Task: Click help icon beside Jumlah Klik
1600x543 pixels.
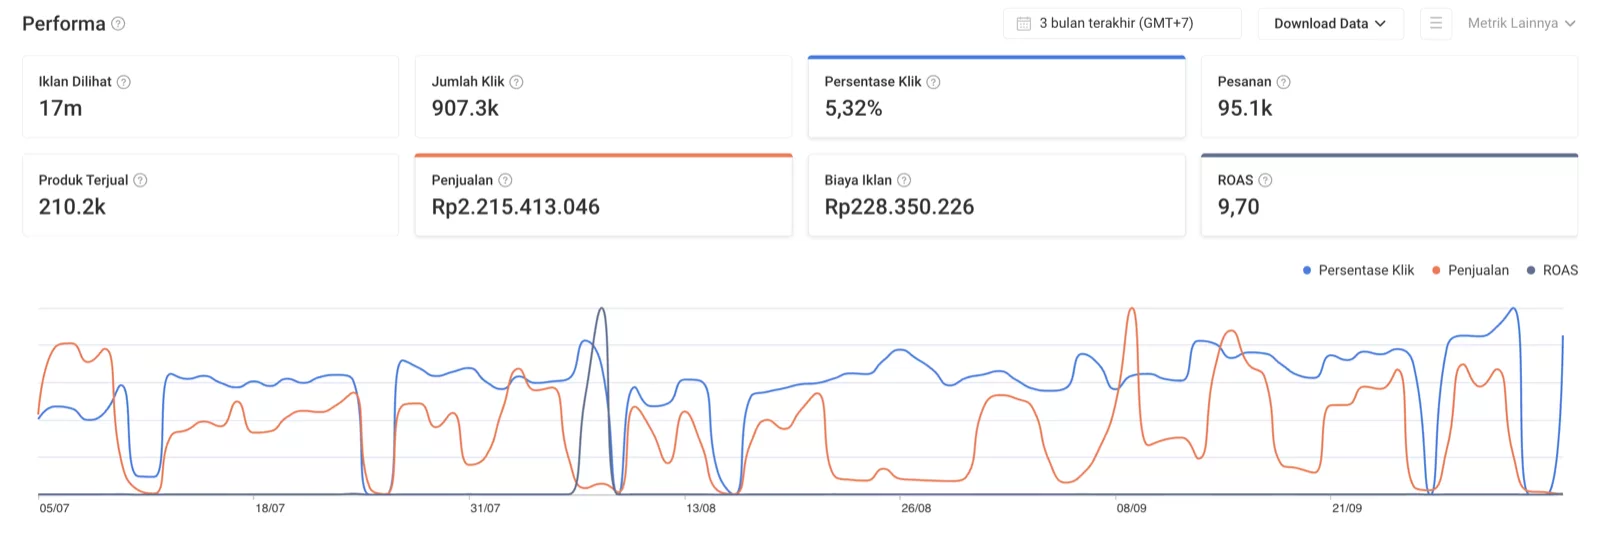Action: [x=516, y=82]
